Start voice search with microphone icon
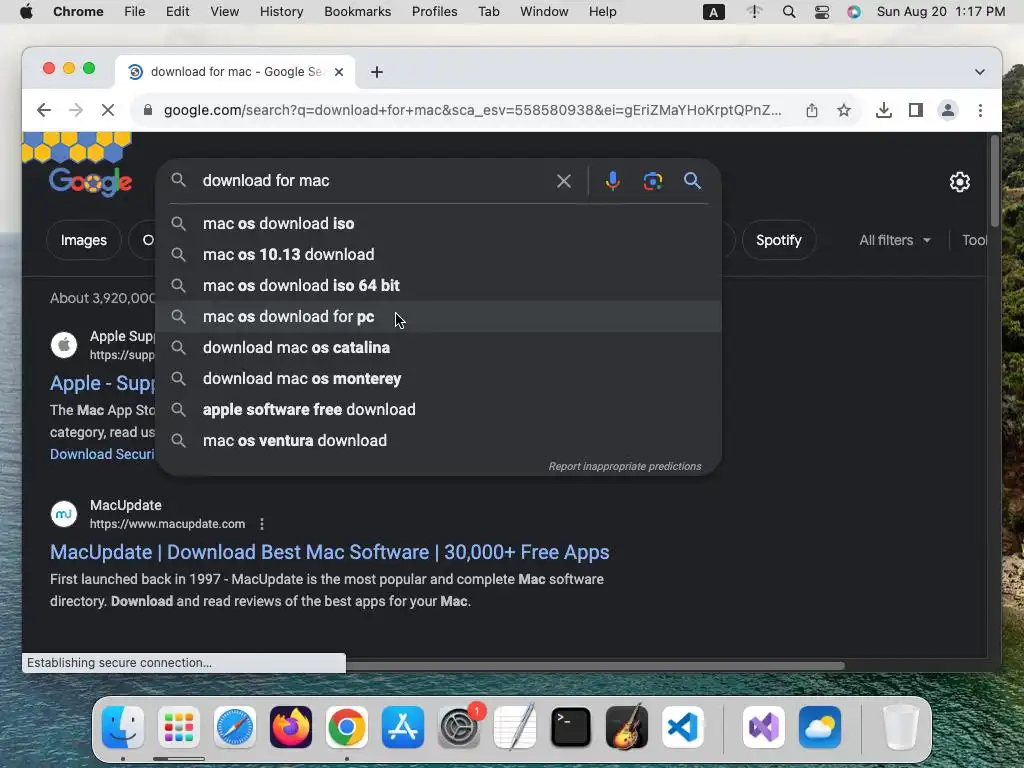 (613, 181)
